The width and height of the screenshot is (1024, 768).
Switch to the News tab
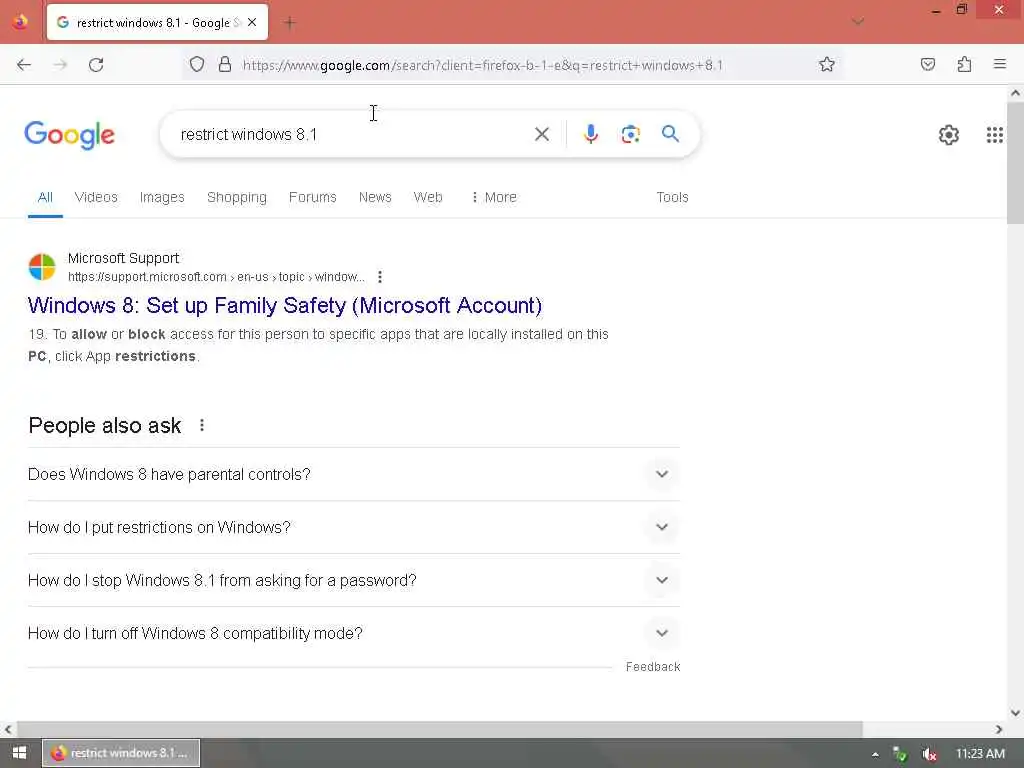click(x=375, y=197)
